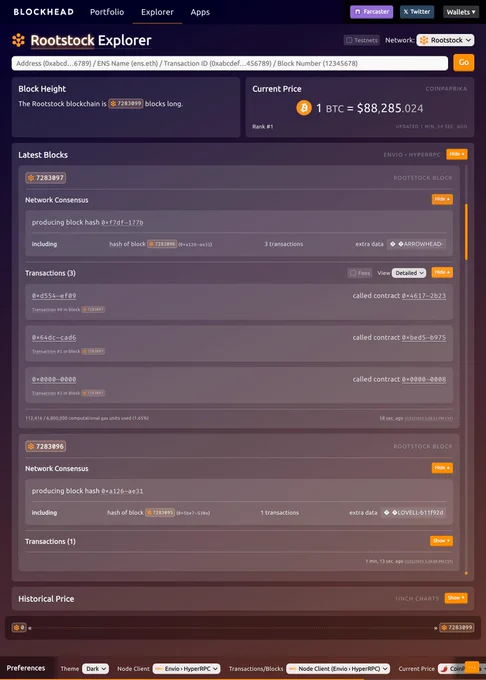Hide Network Consensus for block 7283097
Viewport: 486px width, 680px height.
[442, 199]
